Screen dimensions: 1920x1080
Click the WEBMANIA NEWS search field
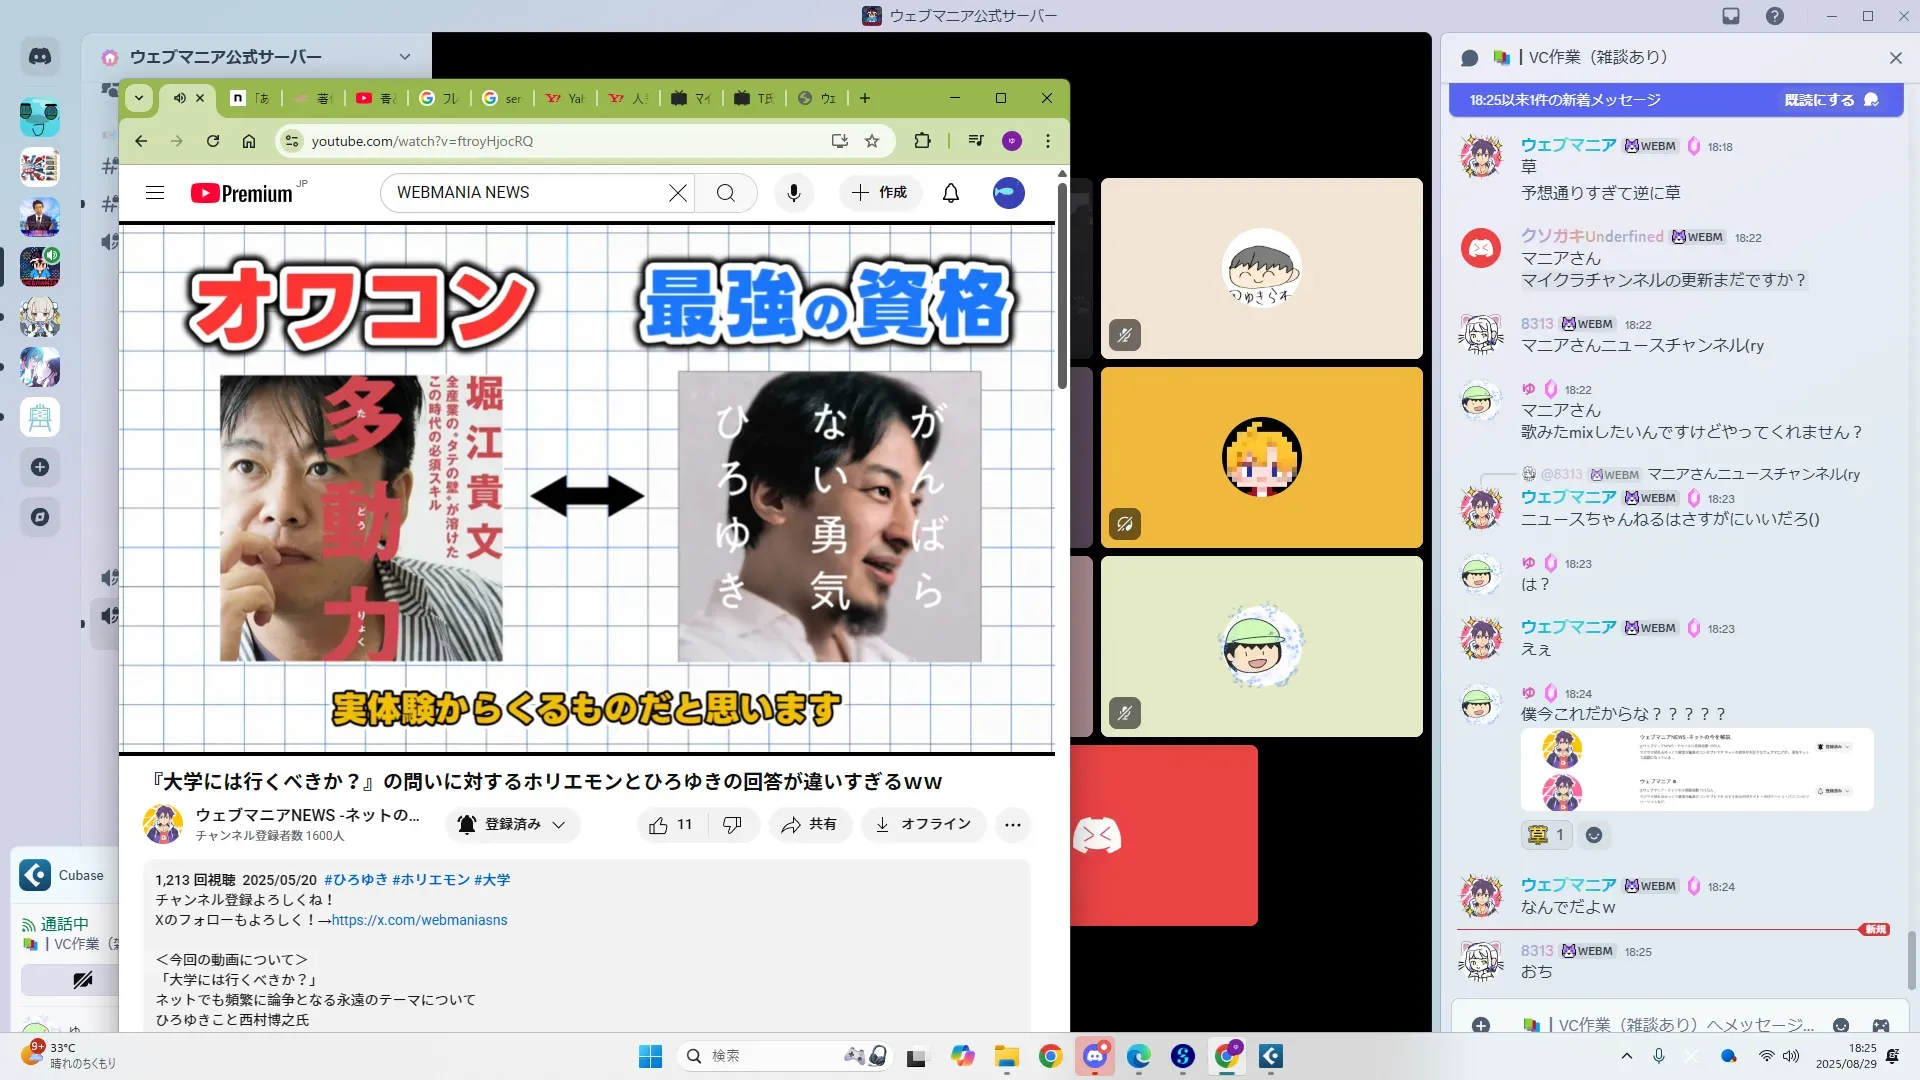click(525, 193)
